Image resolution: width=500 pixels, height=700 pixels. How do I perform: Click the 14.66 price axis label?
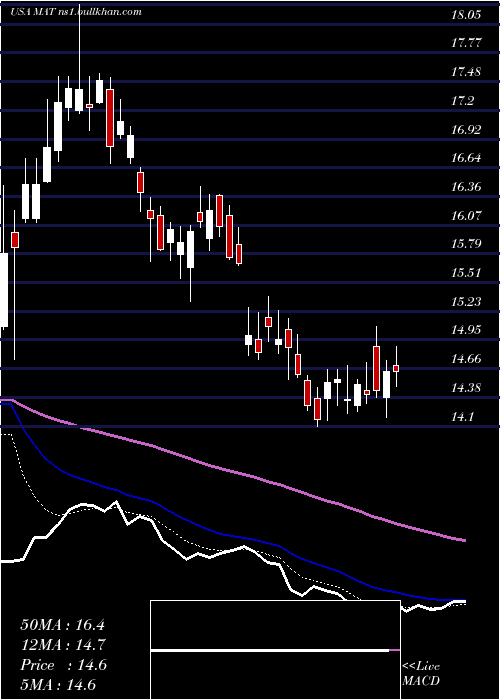(466, 358)
